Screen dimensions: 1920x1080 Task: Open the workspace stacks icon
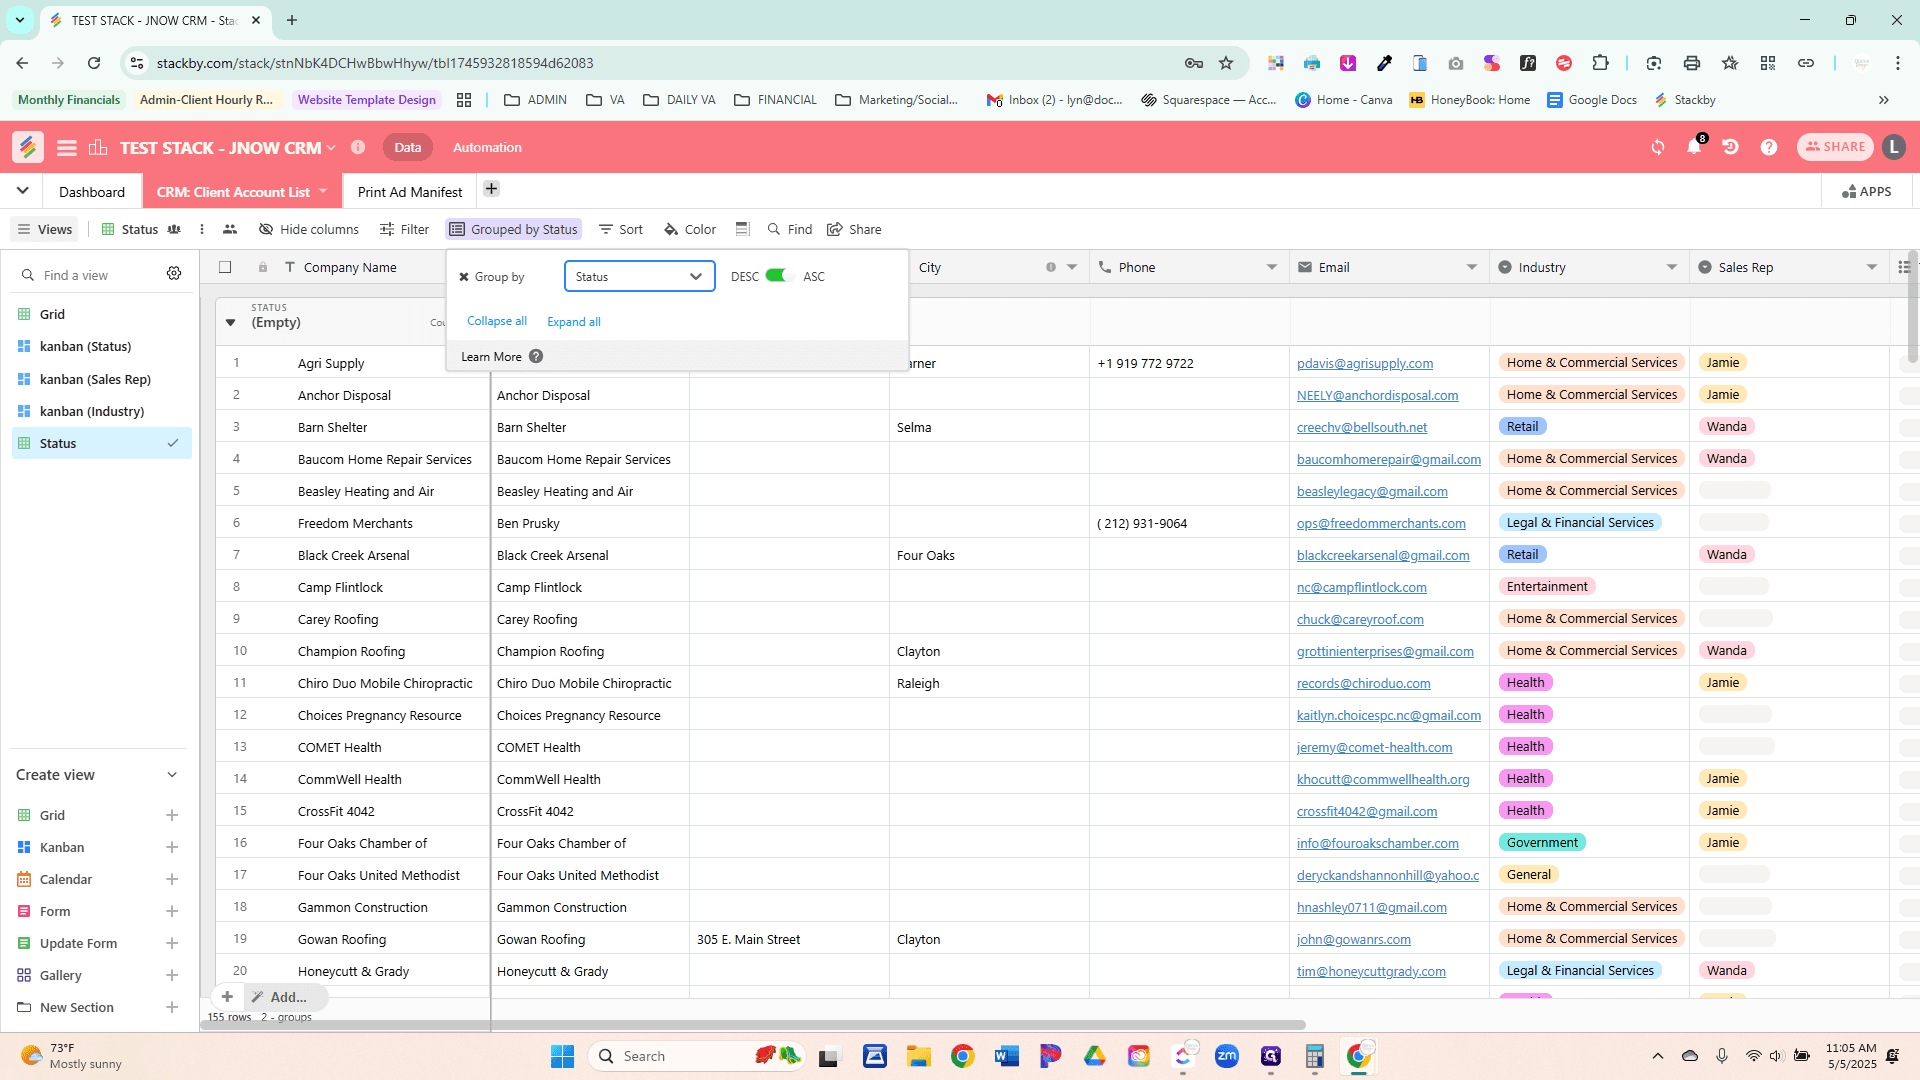coord(98,147)
